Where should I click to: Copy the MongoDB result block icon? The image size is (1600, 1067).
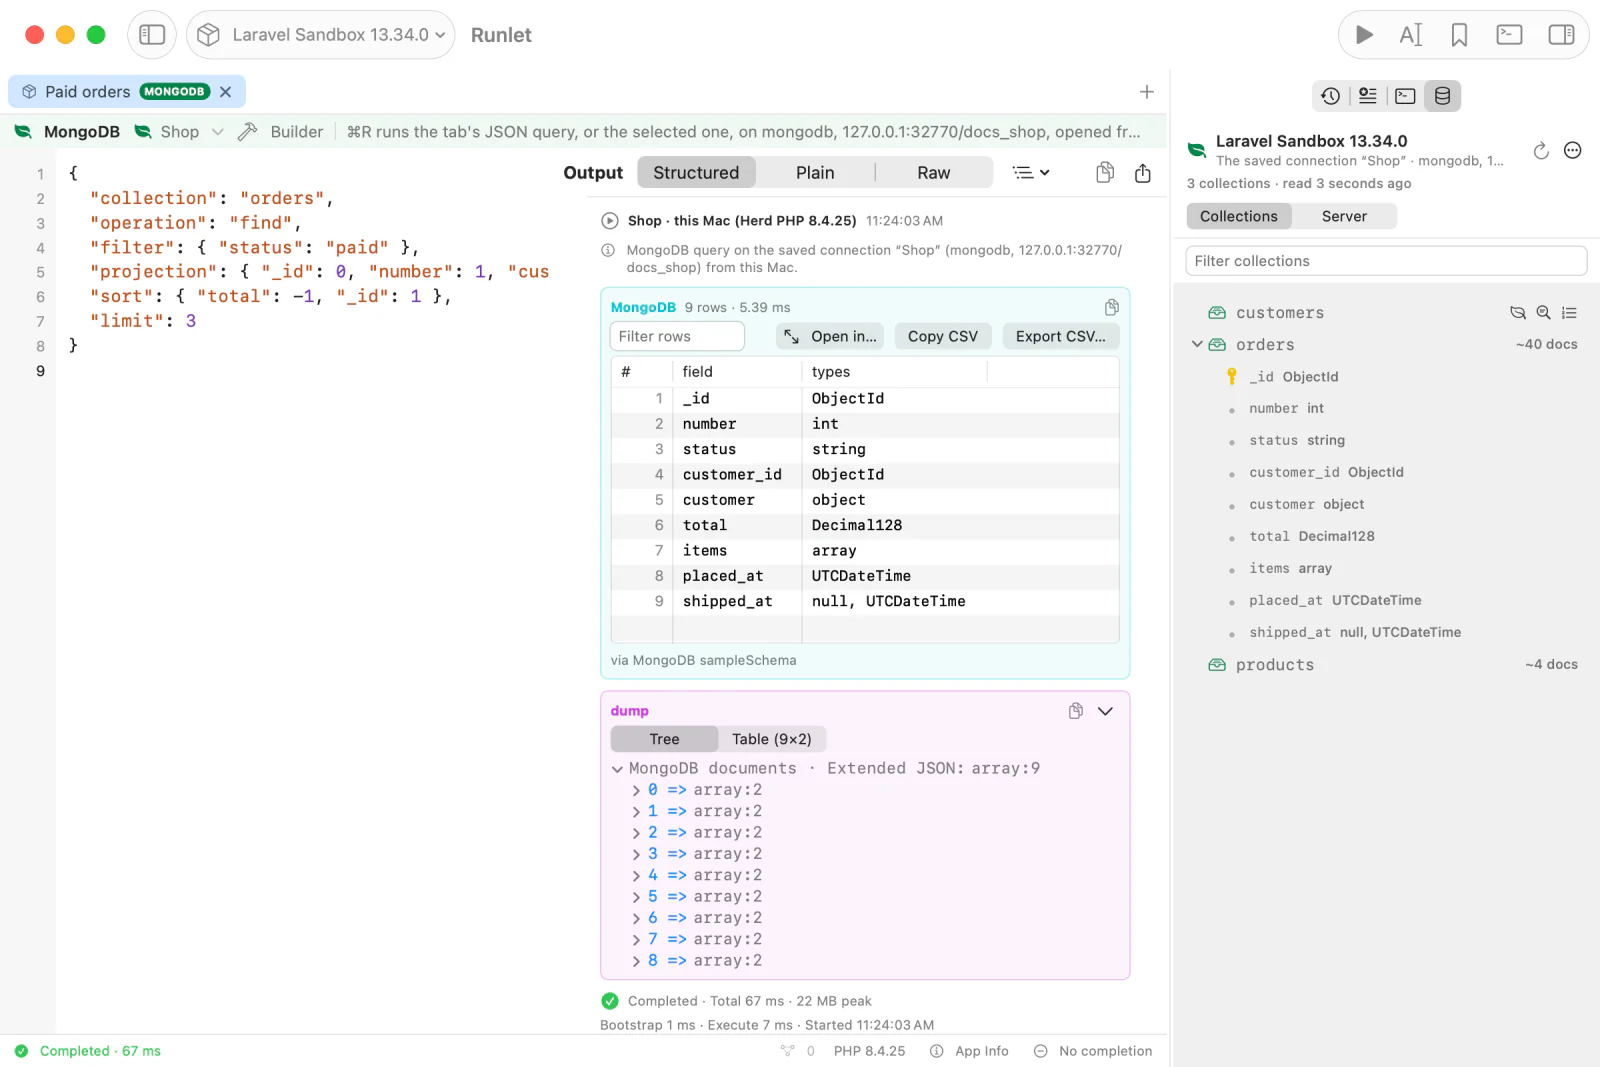[x=1111, y=307]
